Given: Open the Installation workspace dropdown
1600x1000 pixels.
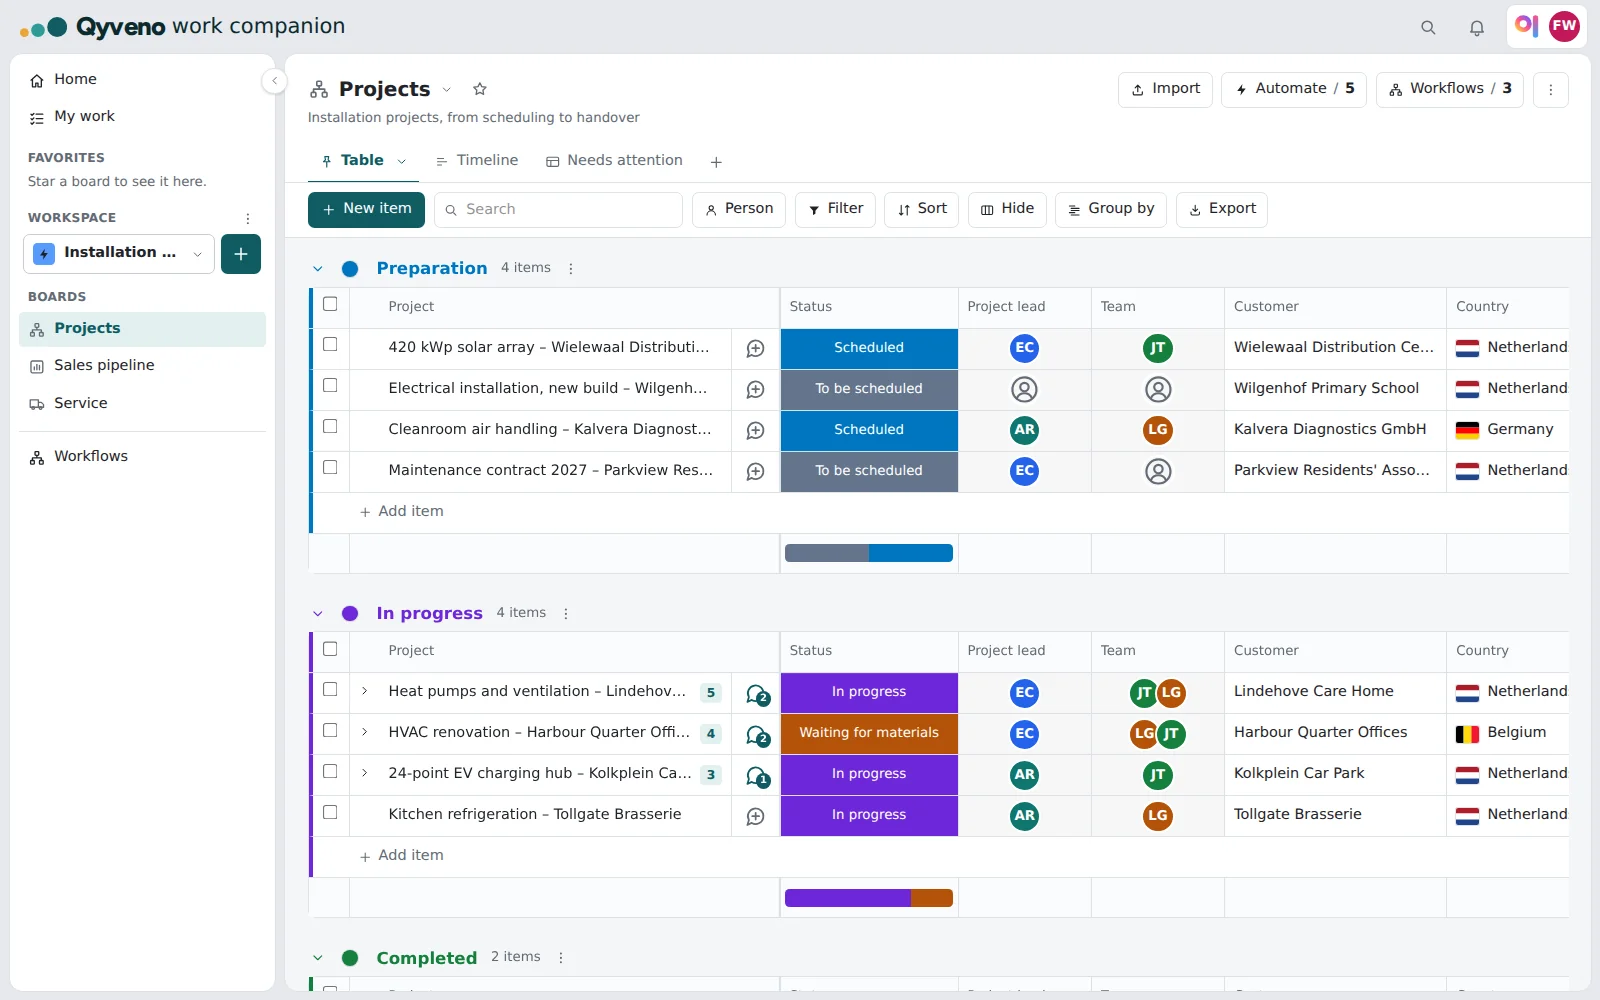Looking at the screenshot, I should click(119, 254).
